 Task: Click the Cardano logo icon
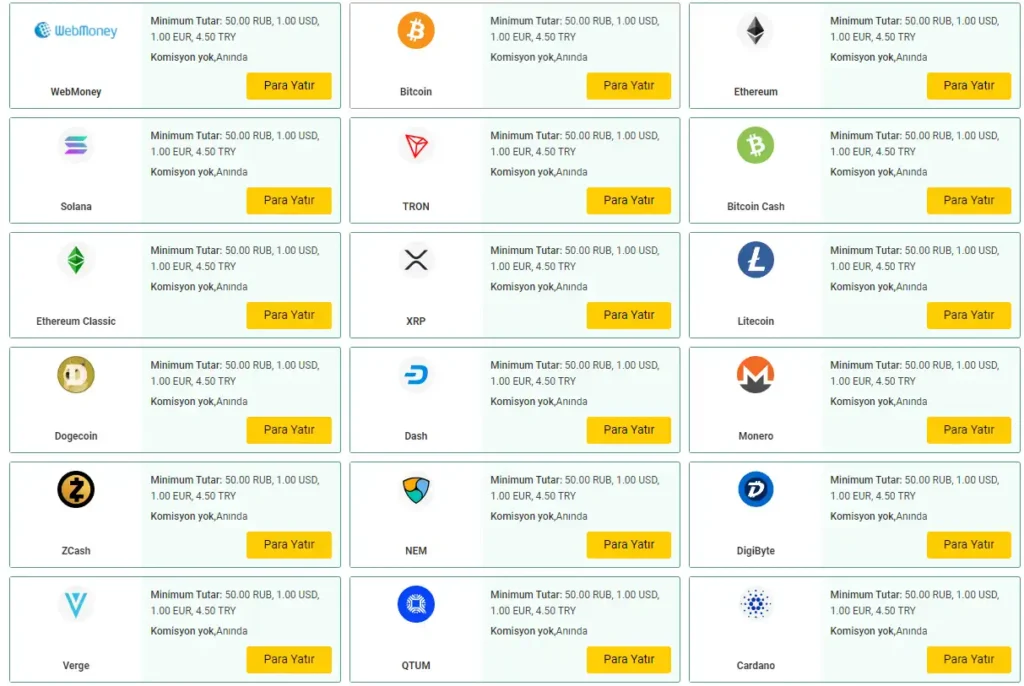pyautogui.click(x=755, y=604)
